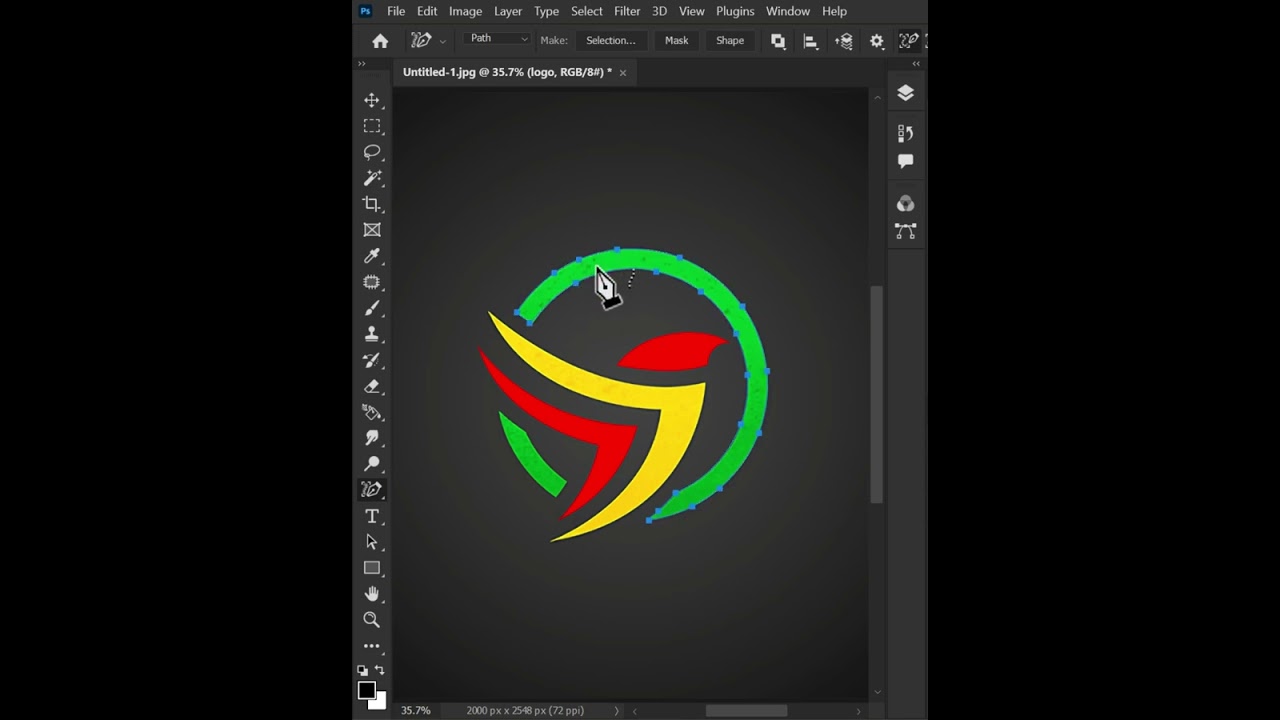
Task: Open the Plugins menu
Action: coord(735,11)
